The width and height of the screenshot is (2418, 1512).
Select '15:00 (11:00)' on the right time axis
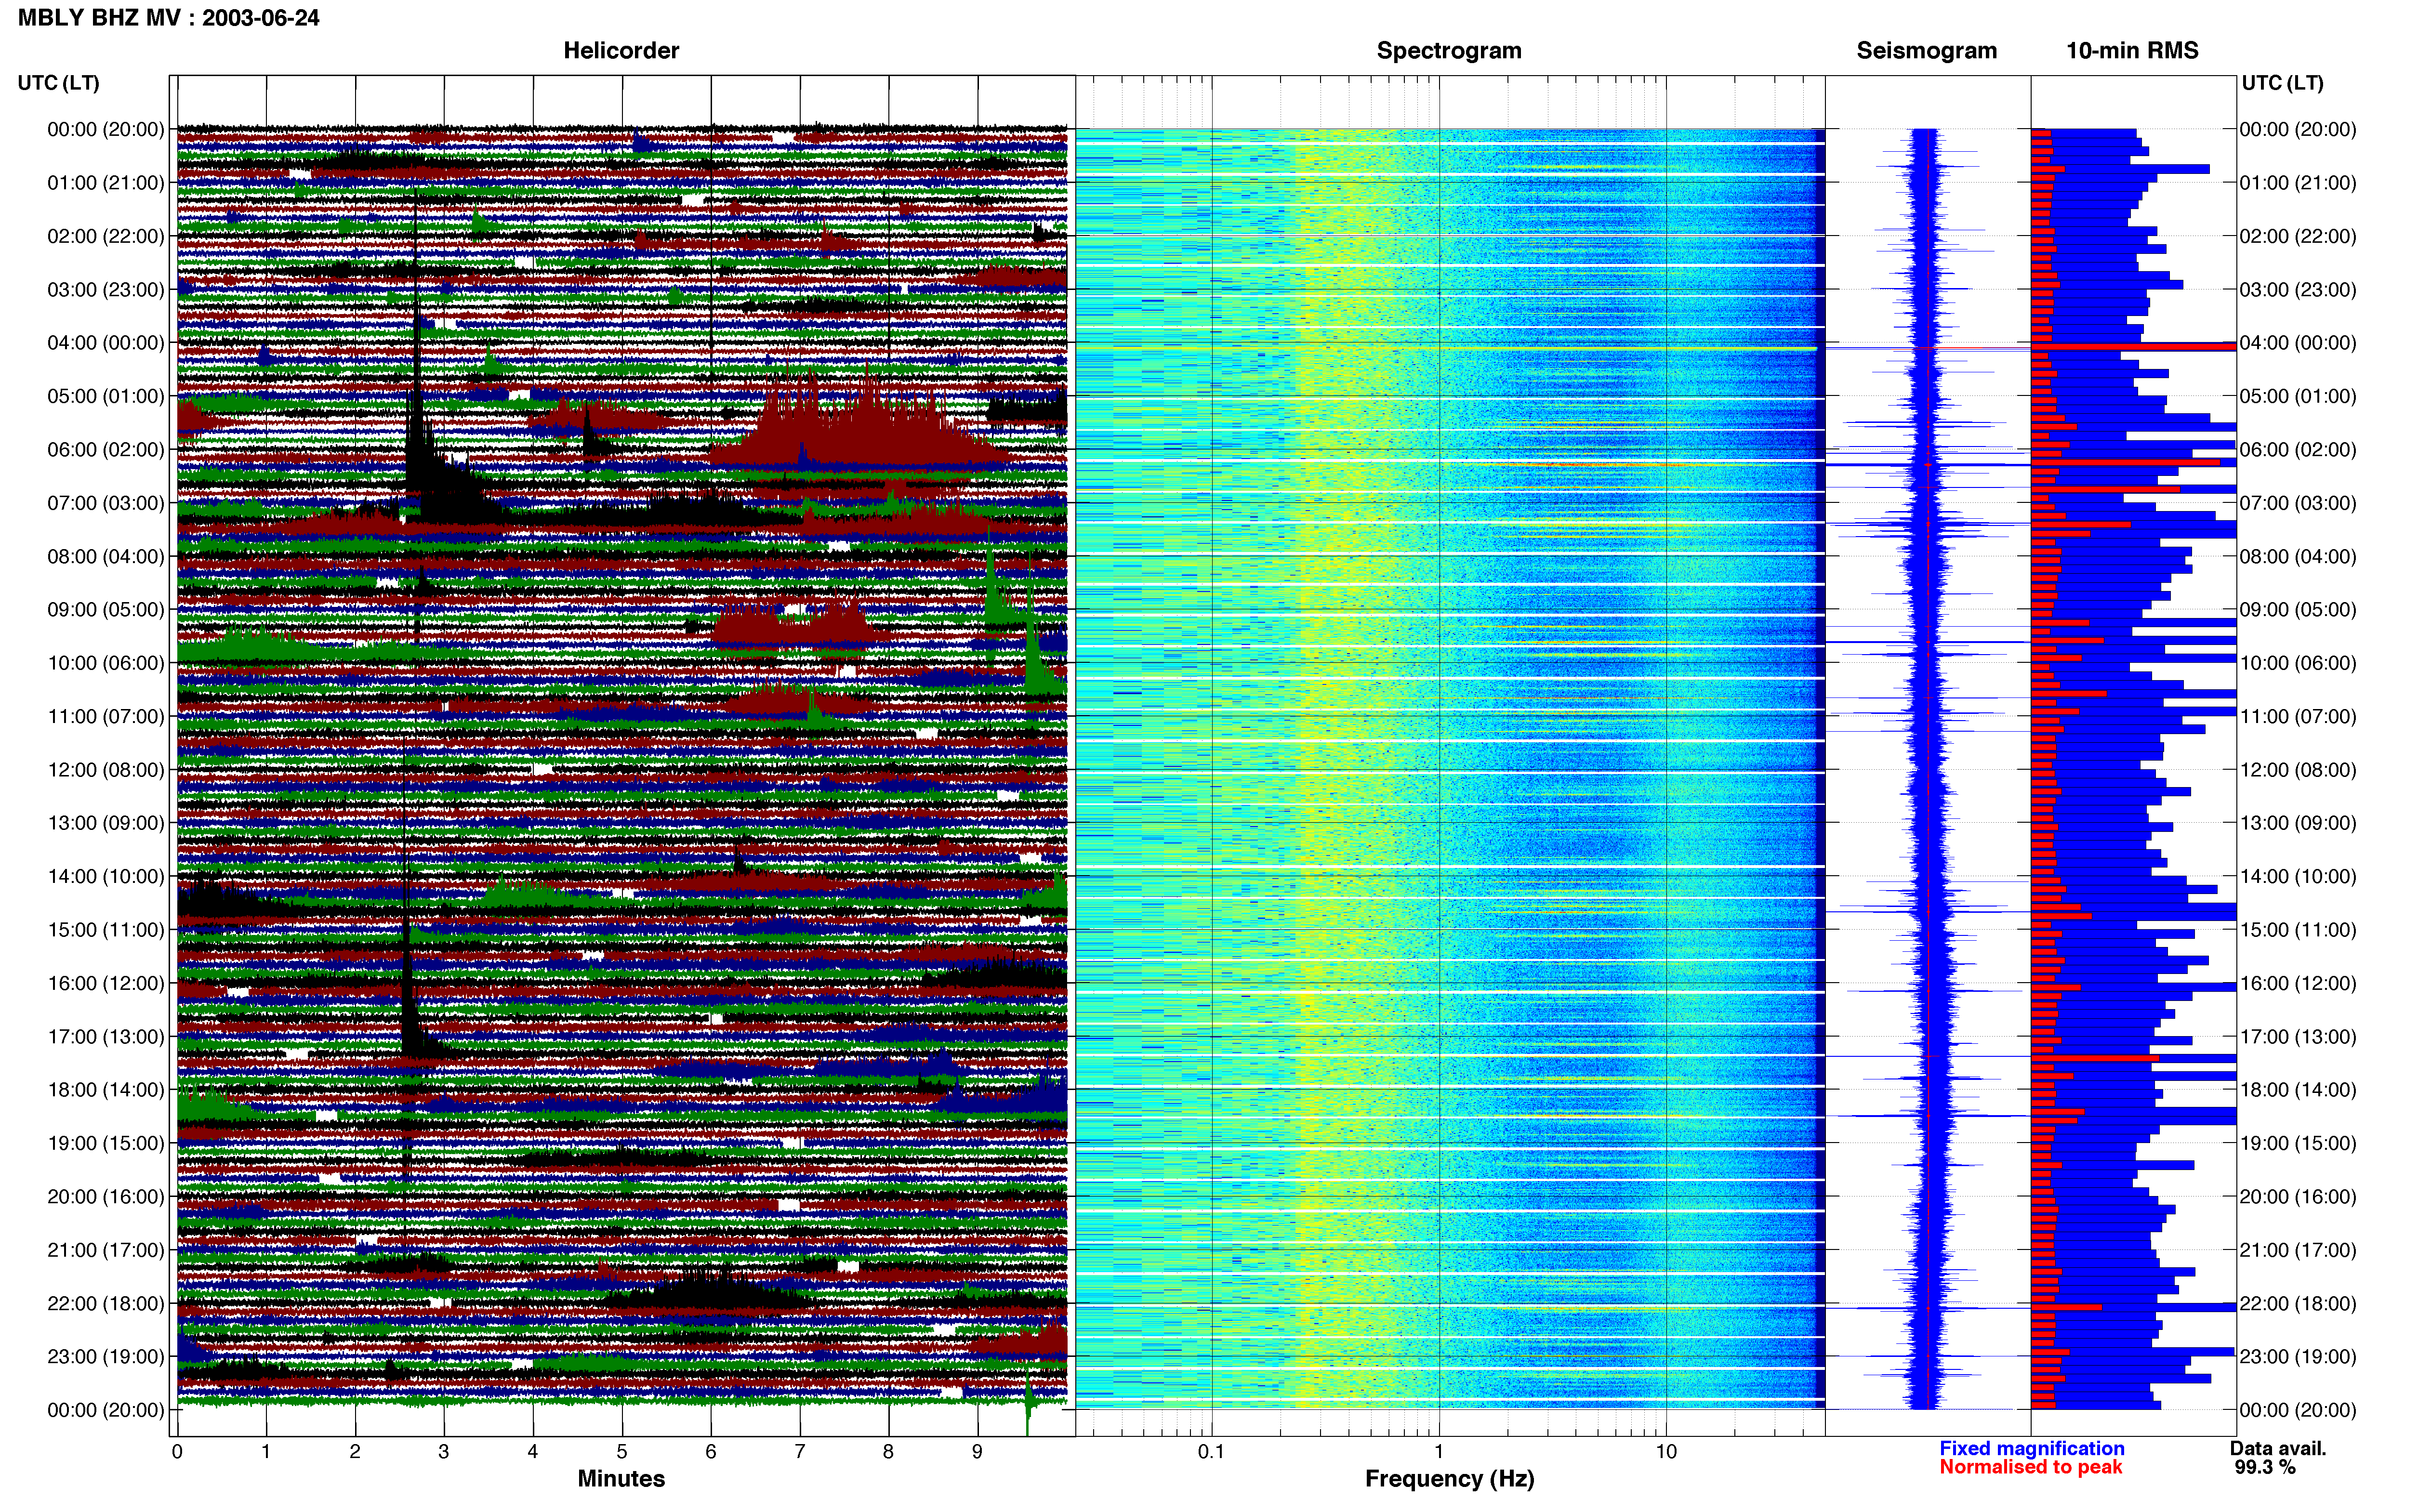(2298, 930)
